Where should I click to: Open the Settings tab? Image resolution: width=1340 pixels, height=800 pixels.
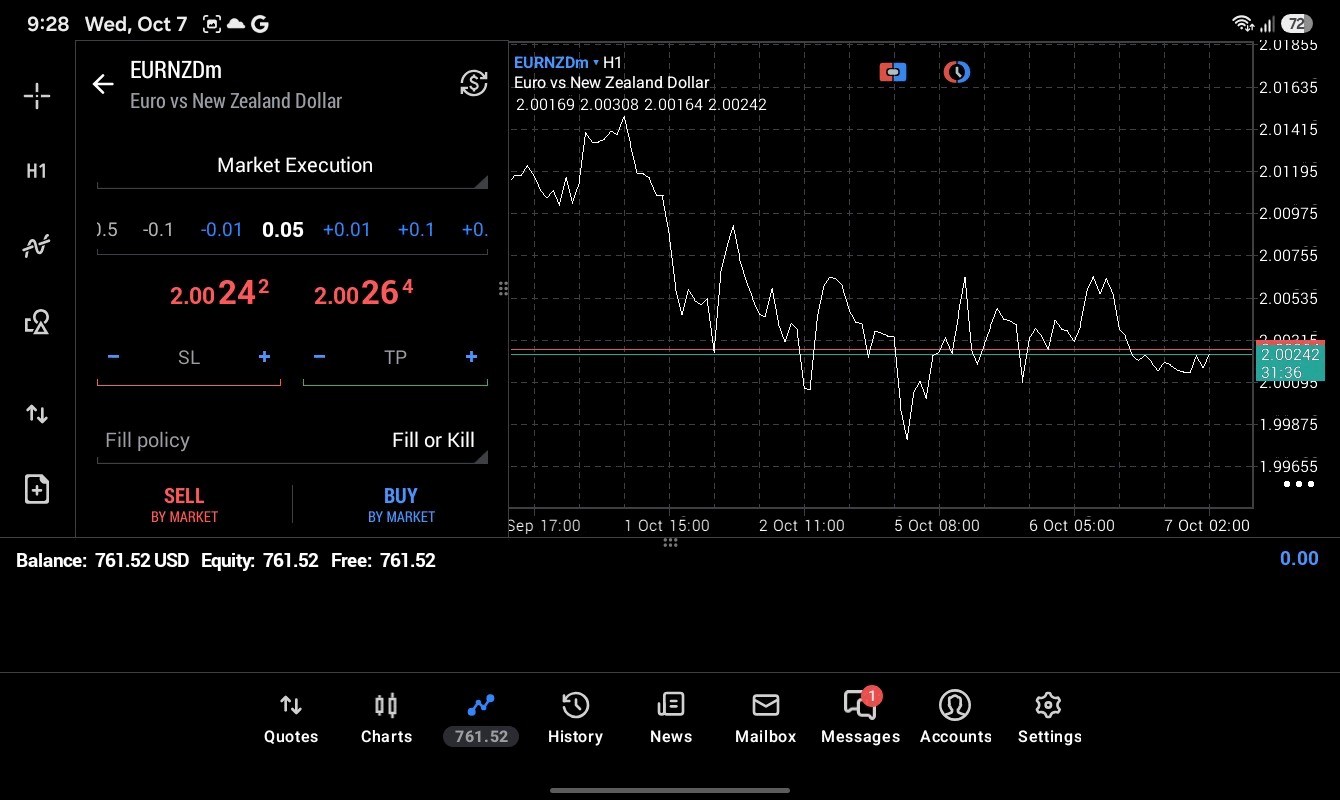click(1049, 719)
